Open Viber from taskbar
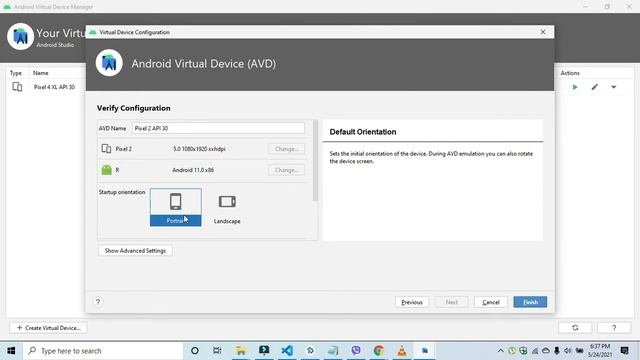 click(x=356, y=351)
